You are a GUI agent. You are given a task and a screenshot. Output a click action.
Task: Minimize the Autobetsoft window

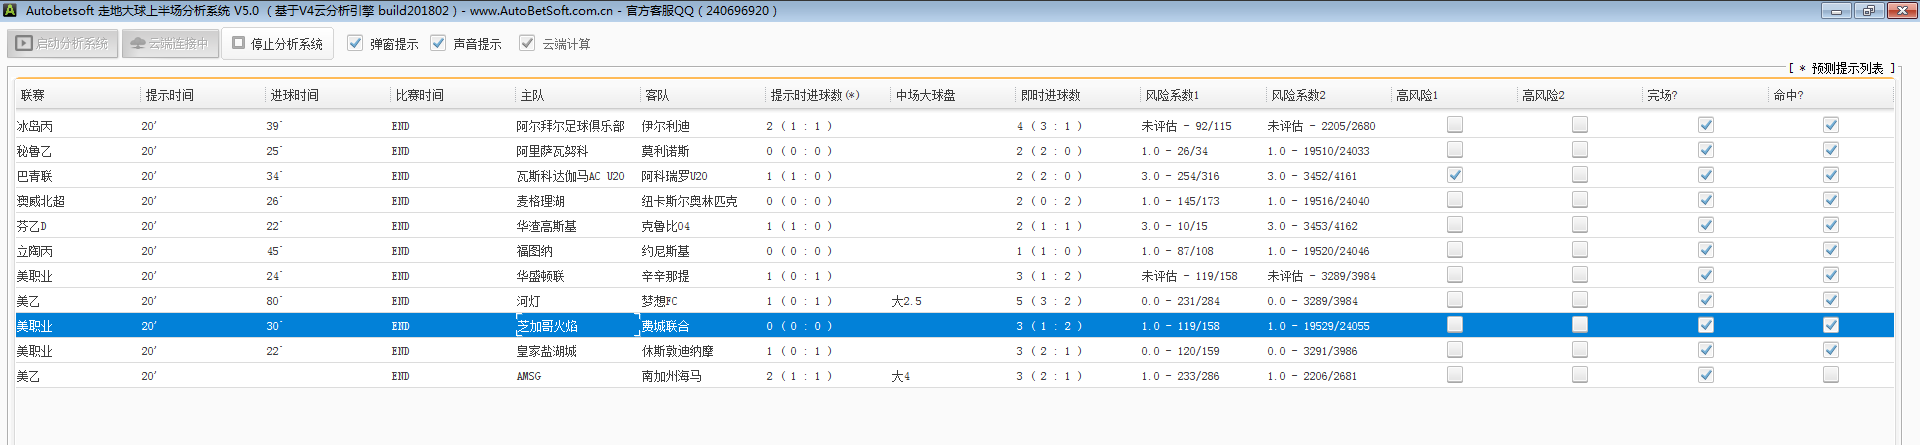(x=1835, y=10)
